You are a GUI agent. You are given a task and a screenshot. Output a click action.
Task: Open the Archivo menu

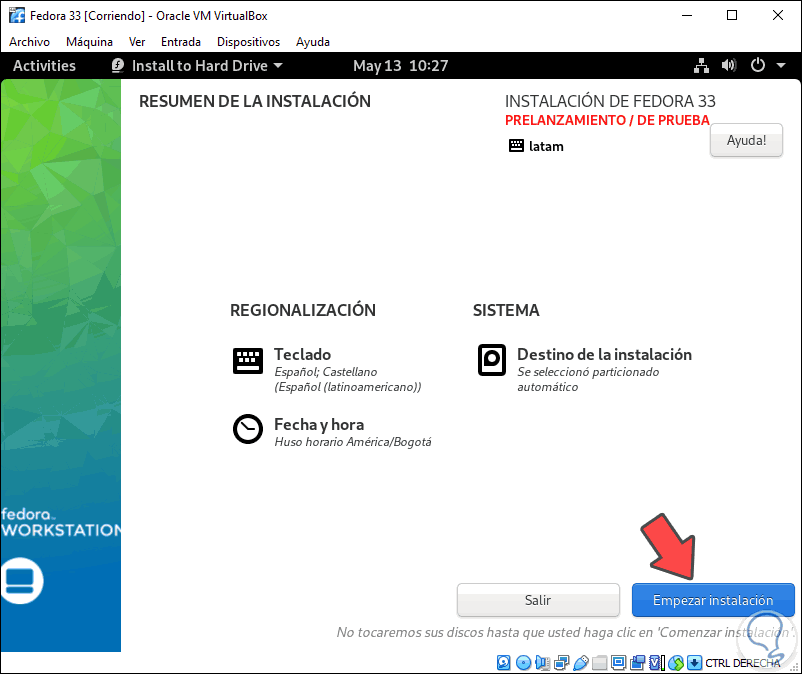[29, 42]
